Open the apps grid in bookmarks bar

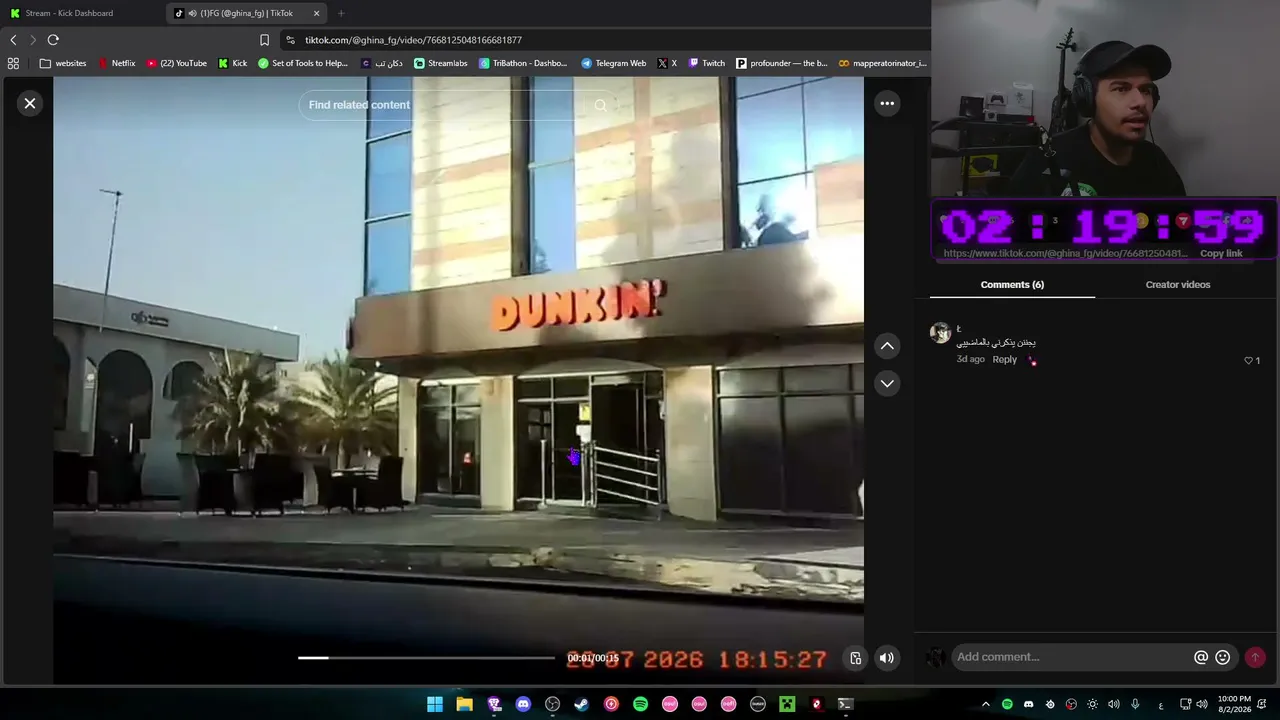click(x=13, y=63)
